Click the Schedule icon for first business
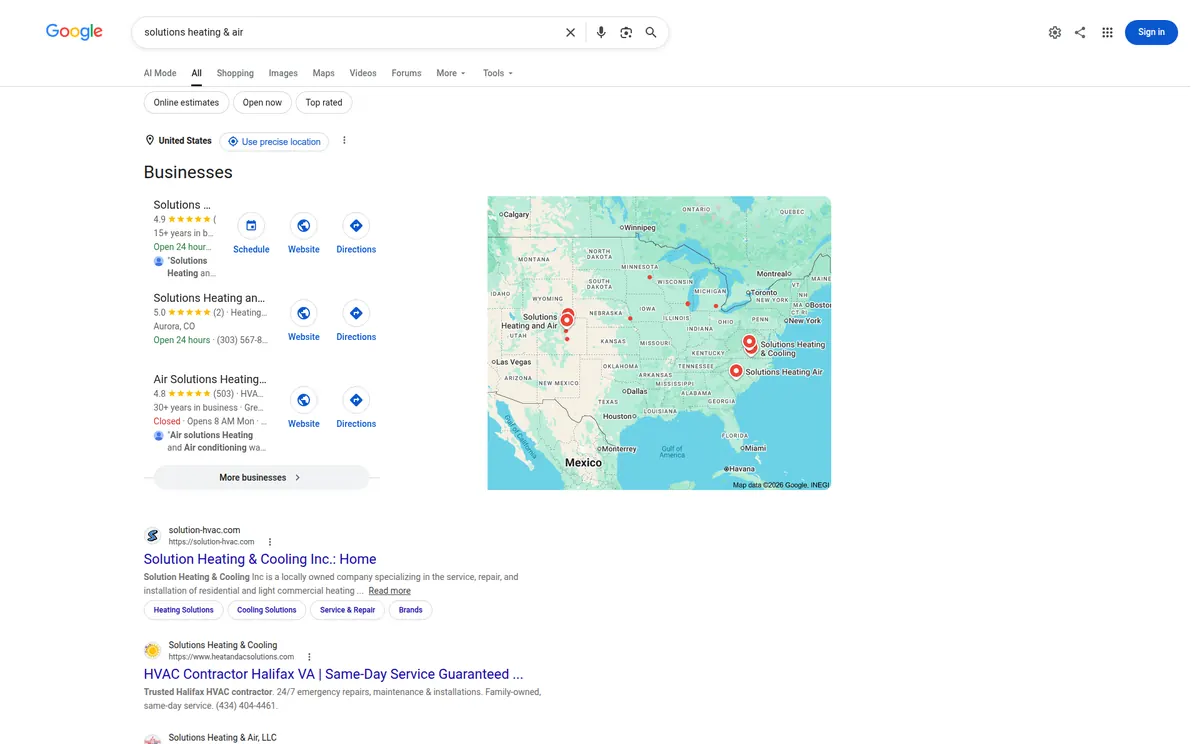 coord(251,226)
